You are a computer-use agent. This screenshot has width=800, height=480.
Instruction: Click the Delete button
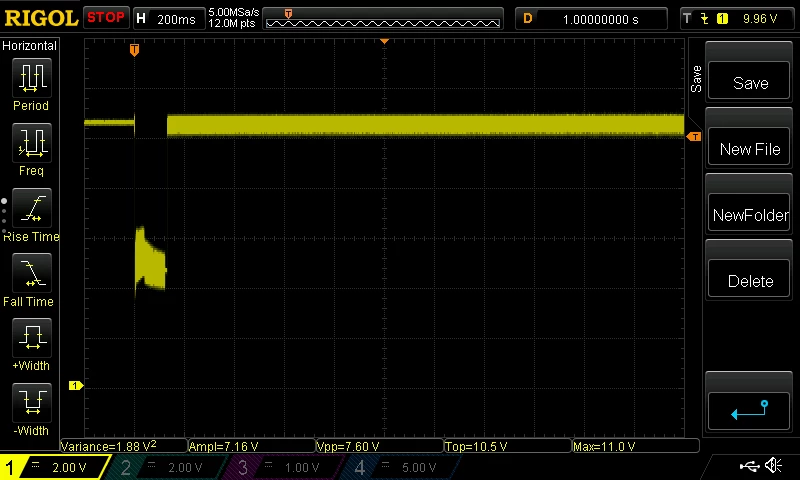749,280
